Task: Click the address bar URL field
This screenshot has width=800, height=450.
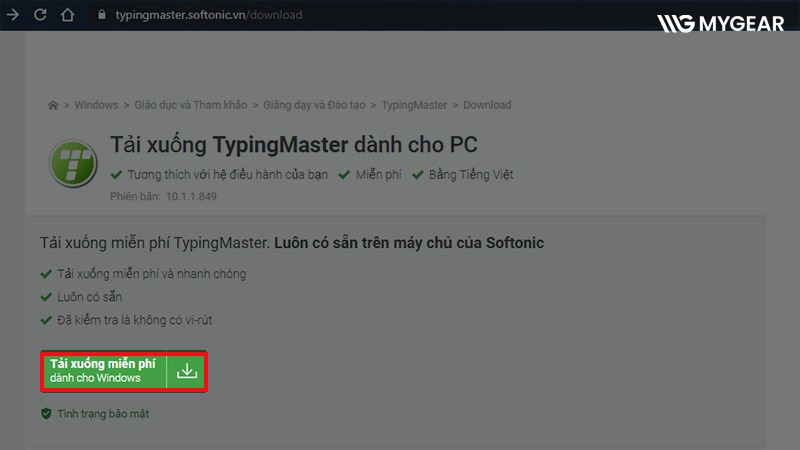Action: [x=209, y=15]
